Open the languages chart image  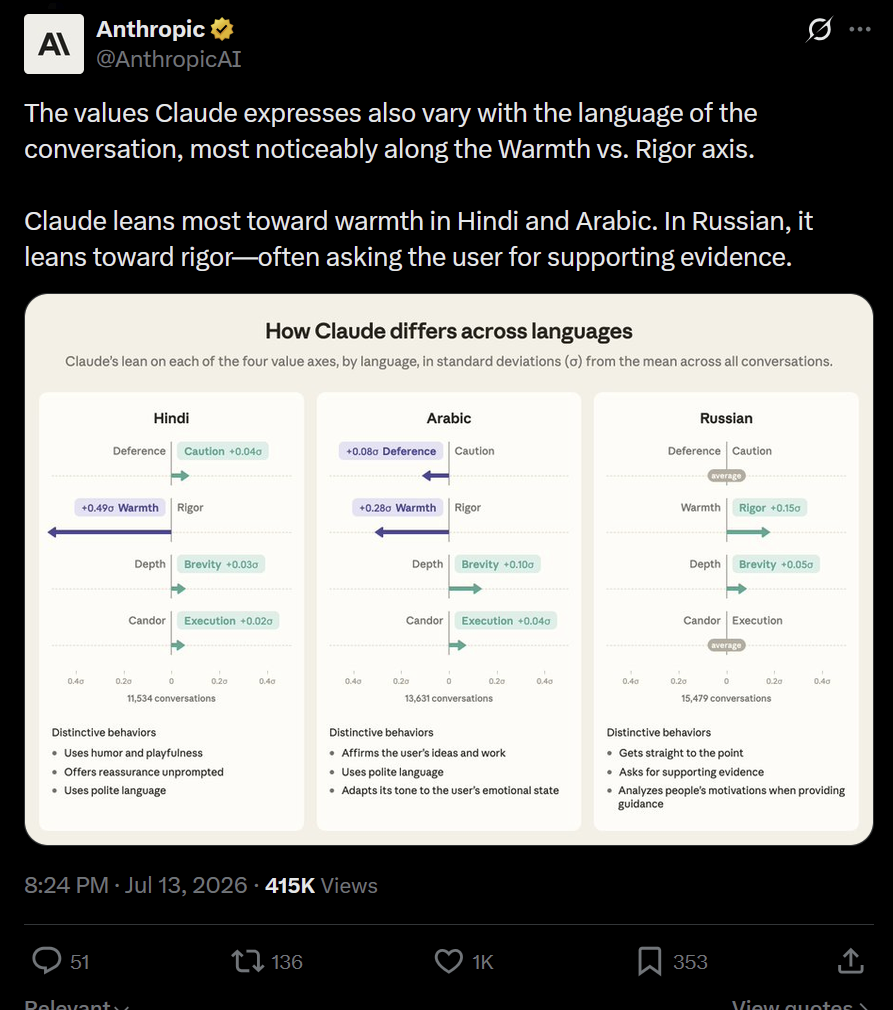(x=448, y=569)
